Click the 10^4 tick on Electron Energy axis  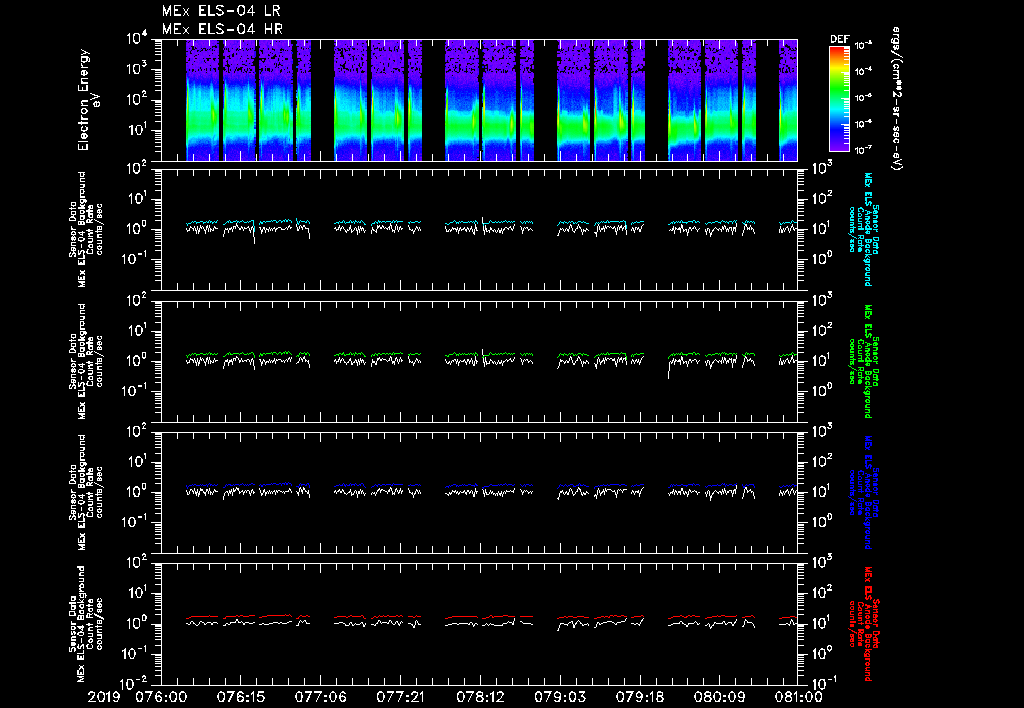pyautogui.click(x=138, y=39)
